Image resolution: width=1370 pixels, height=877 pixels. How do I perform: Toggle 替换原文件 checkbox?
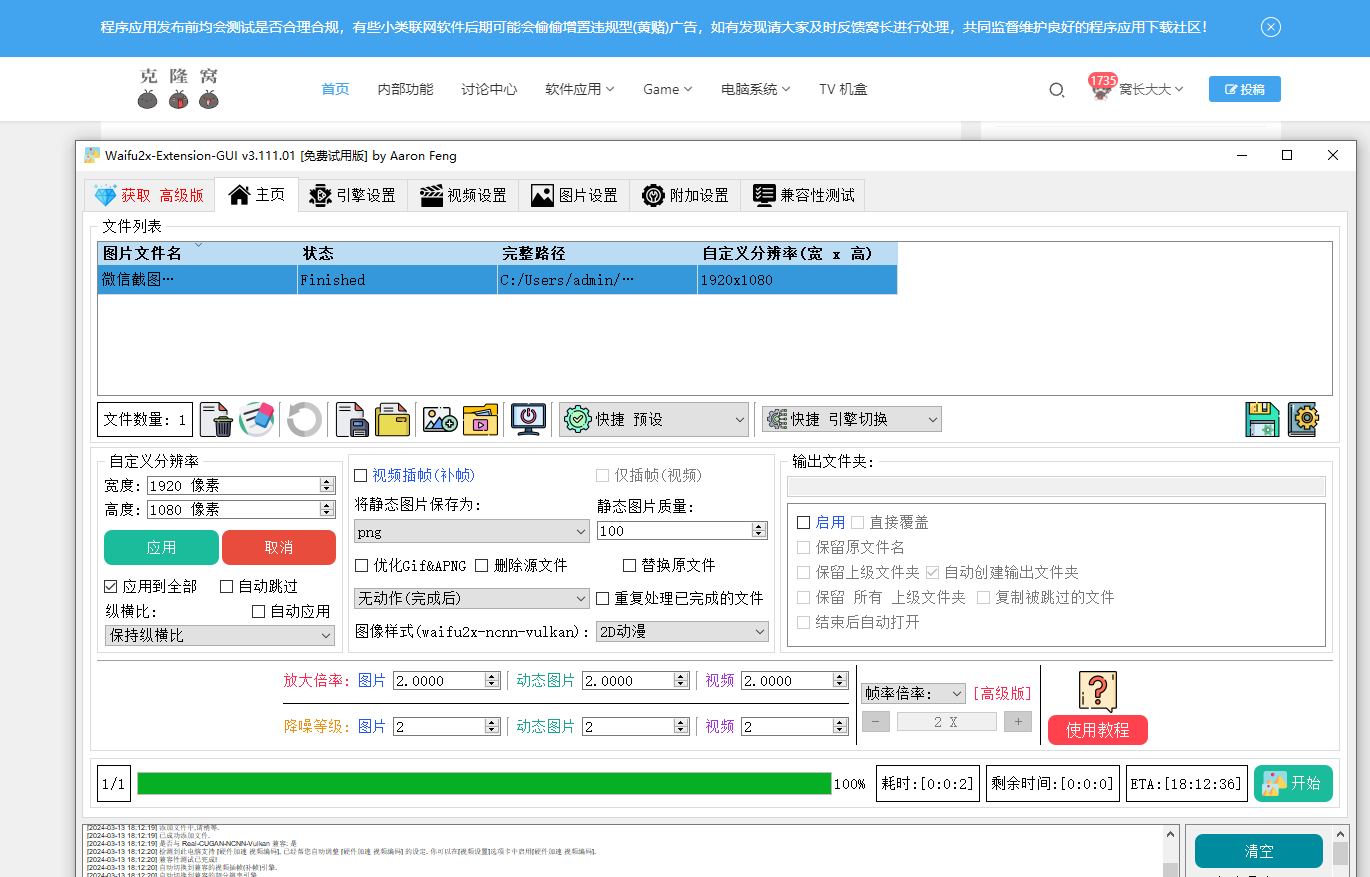pos(629,566)
